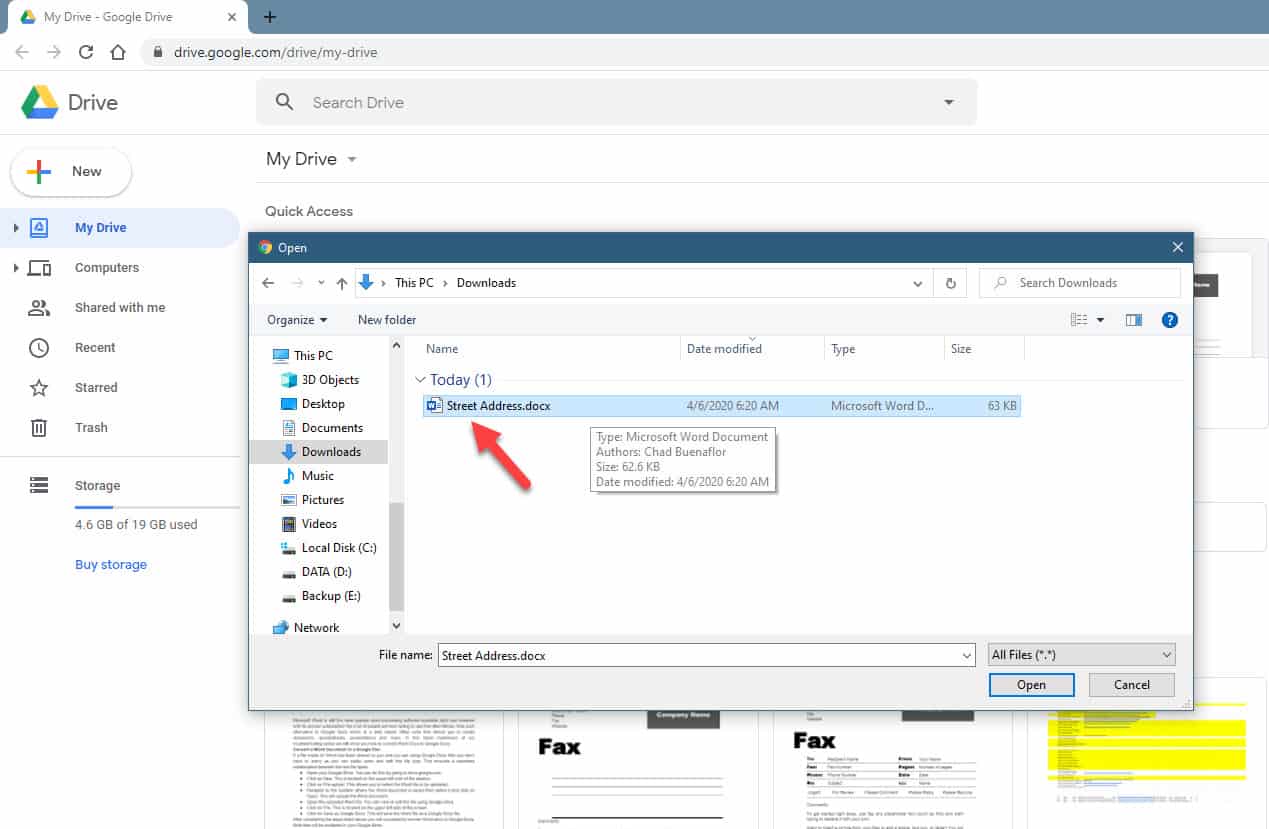The width and height of the screenshot is (1269, 829).
Task: Click Up one level arrow in dialog
Action: coord(342,284)
